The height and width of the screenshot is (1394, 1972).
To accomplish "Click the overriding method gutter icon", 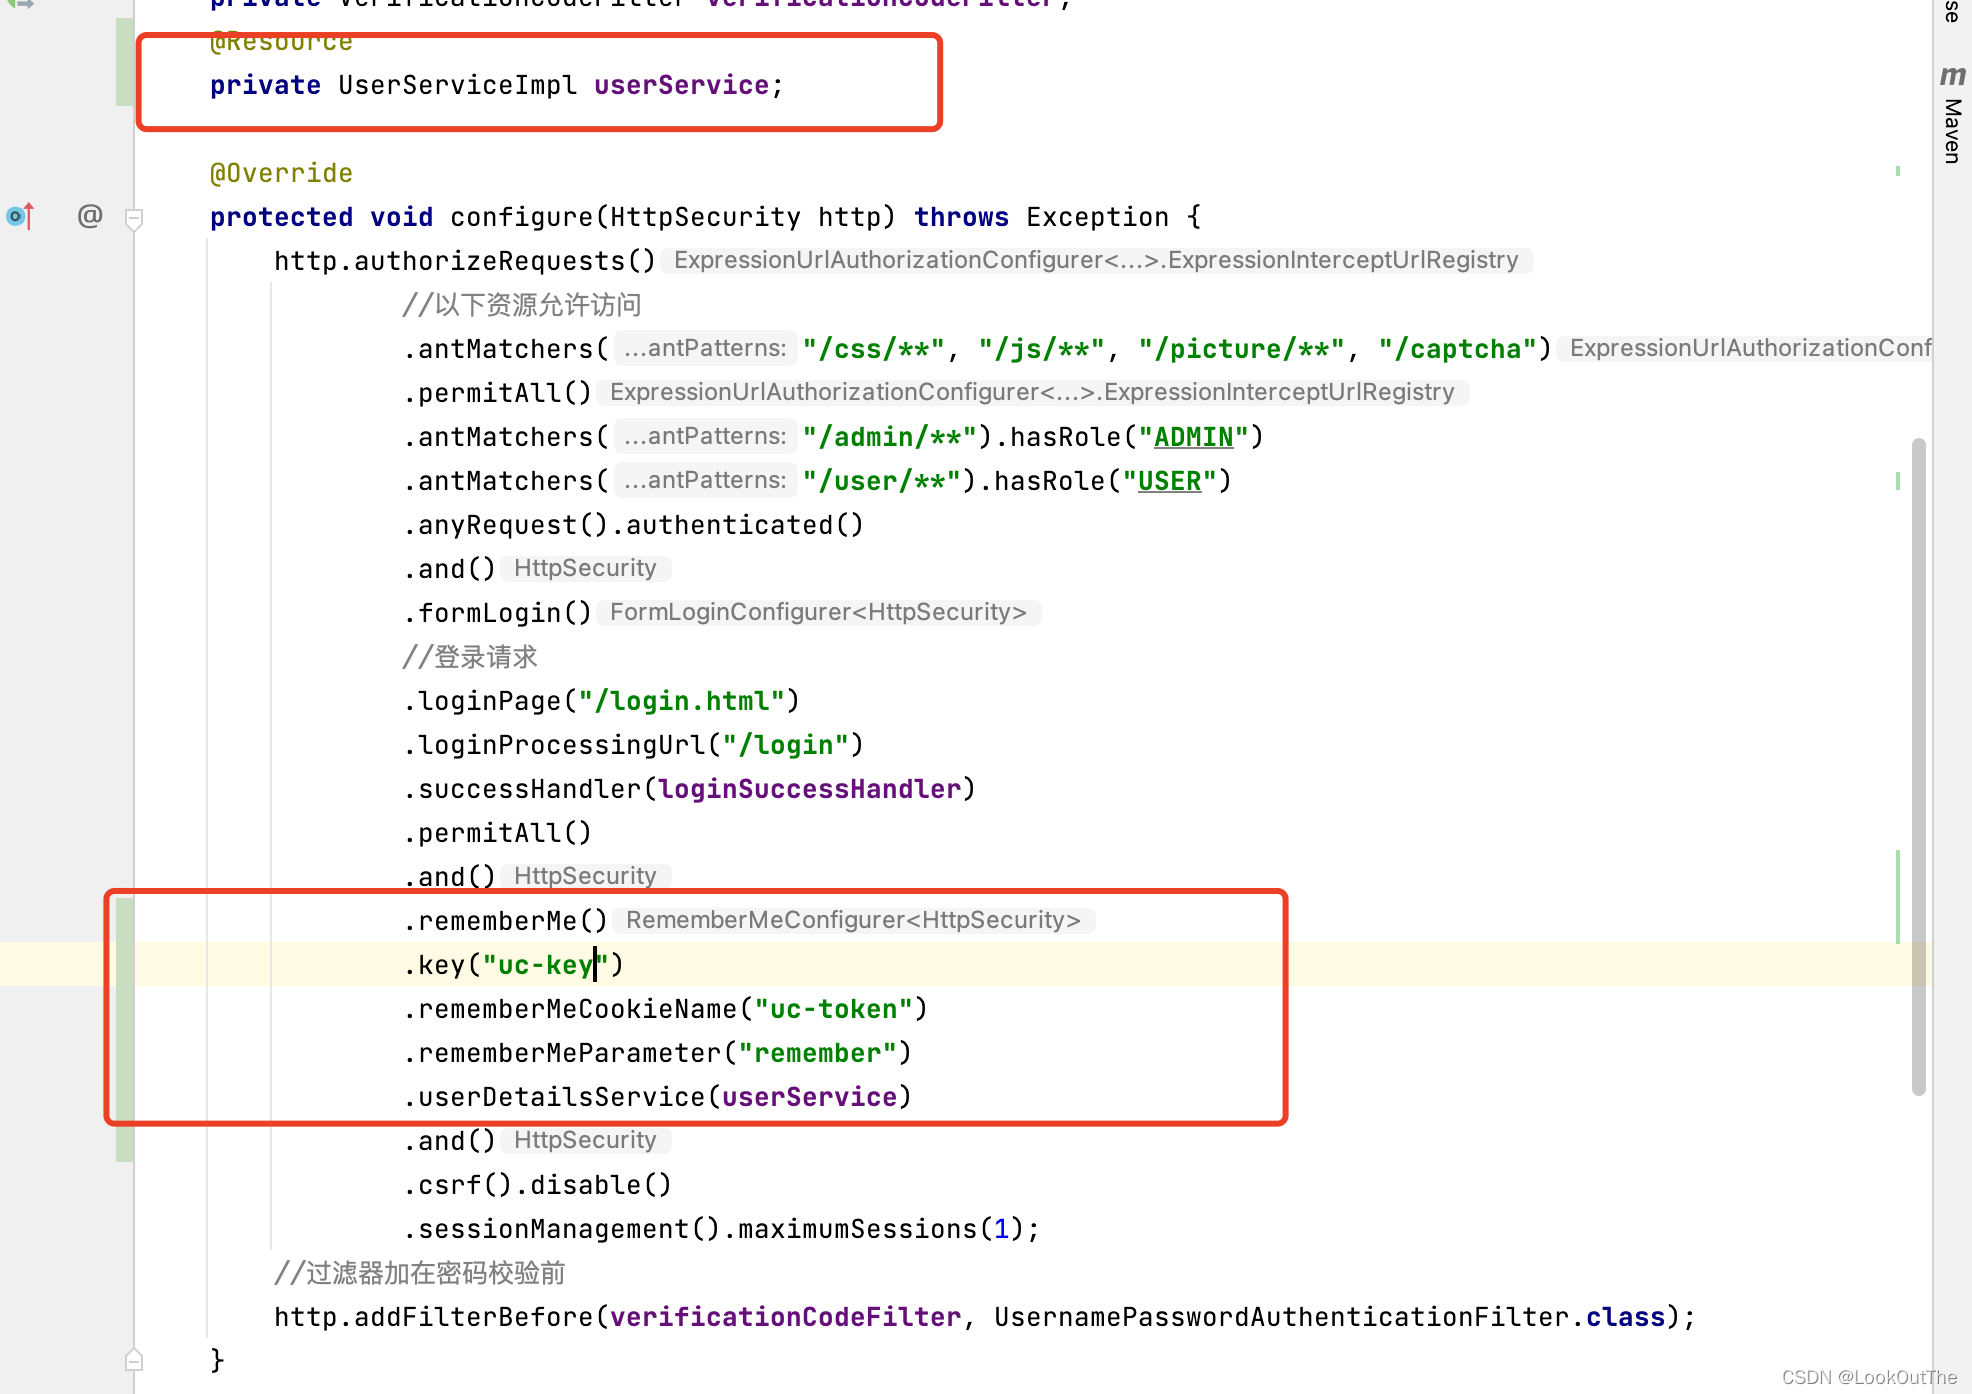I will [x=20, y=216].
